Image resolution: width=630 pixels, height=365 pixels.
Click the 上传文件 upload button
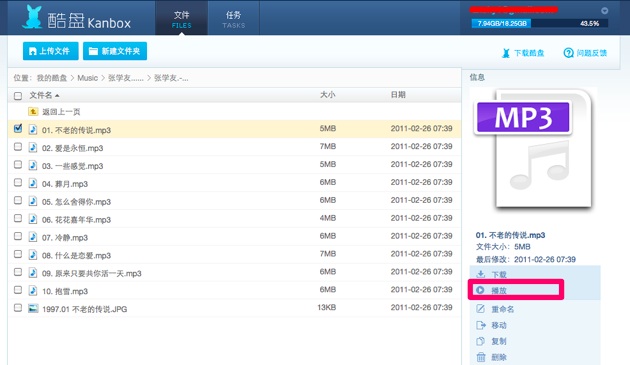(51, 51)
